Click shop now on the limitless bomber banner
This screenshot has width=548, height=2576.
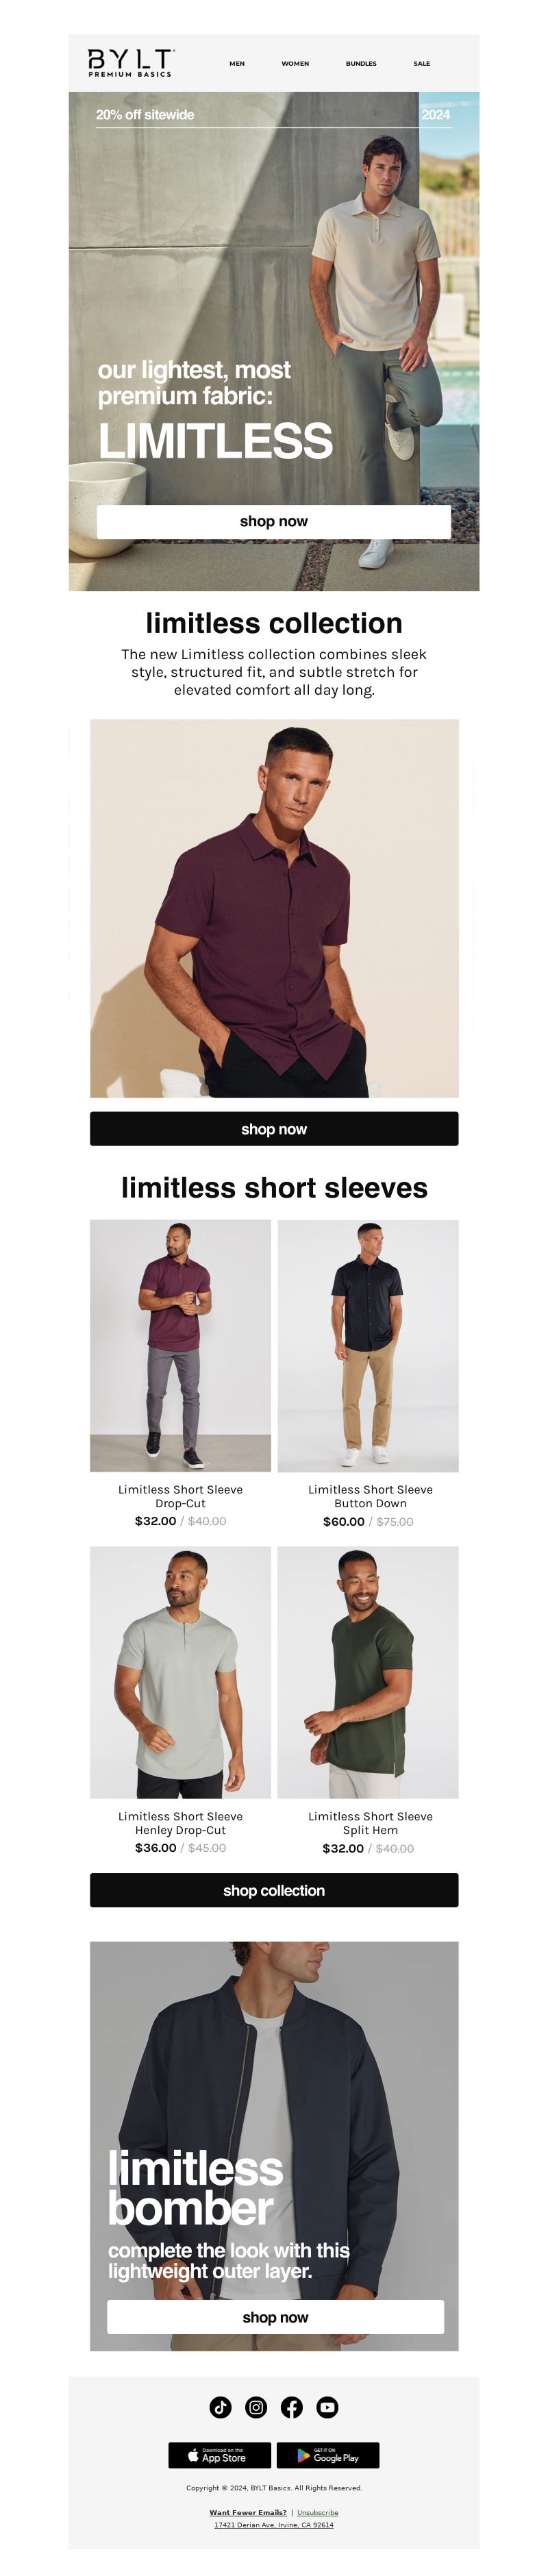point(275,2317)
